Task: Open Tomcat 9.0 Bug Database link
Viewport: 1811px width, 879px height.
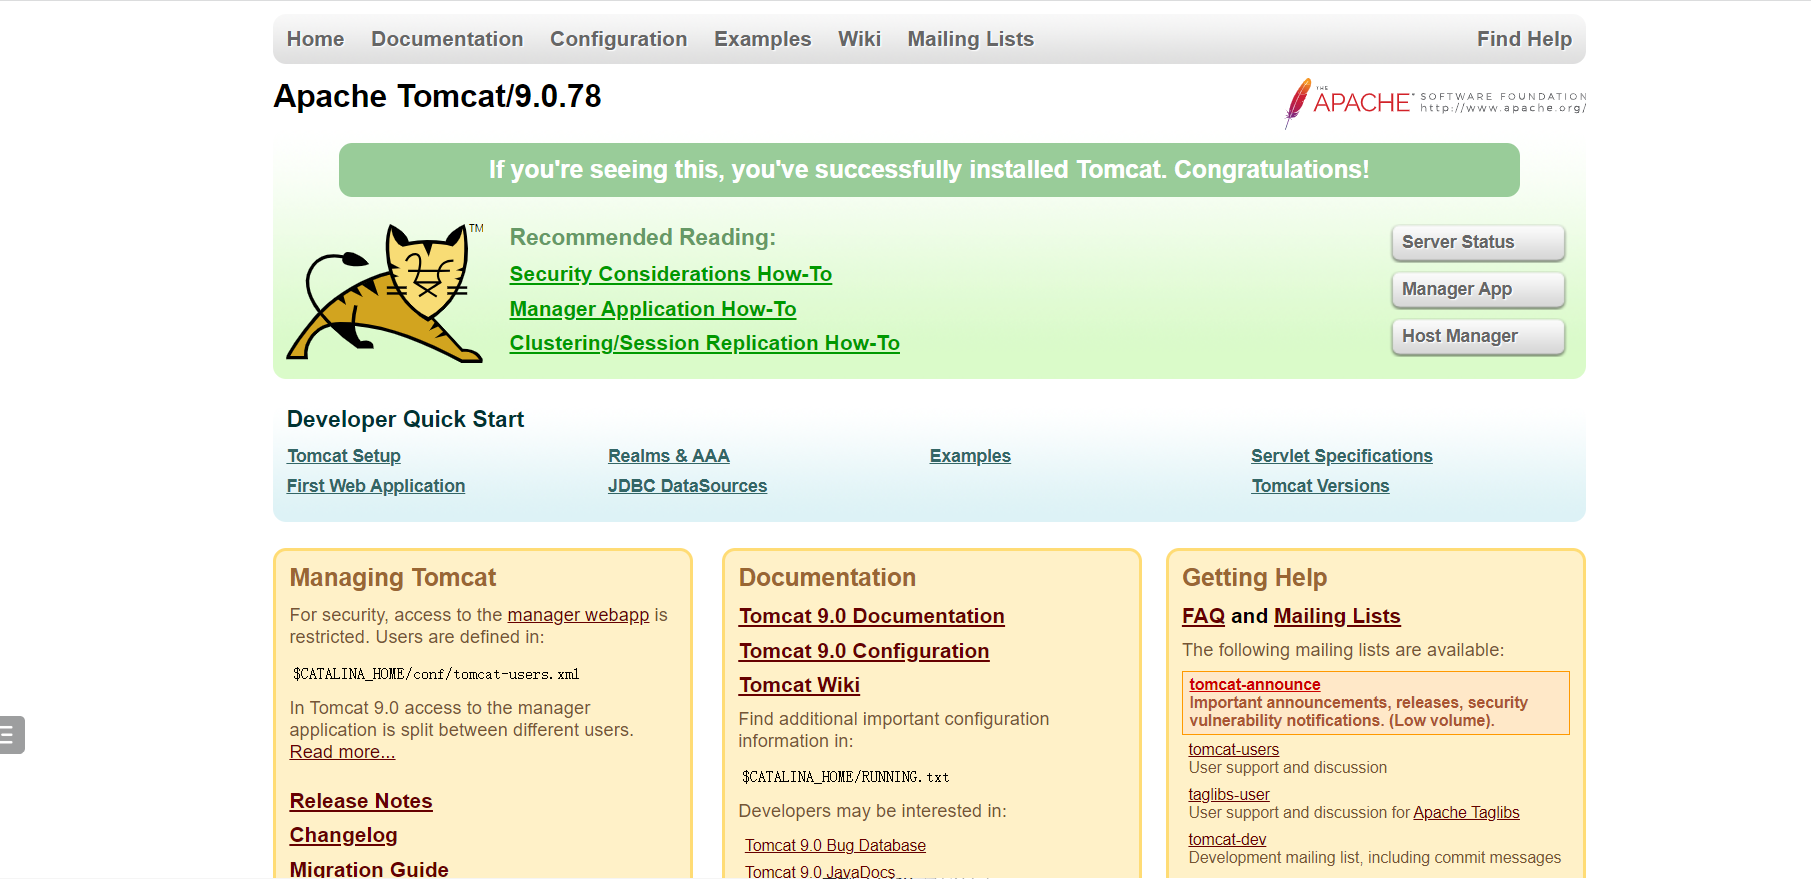Action: (835, 846)
